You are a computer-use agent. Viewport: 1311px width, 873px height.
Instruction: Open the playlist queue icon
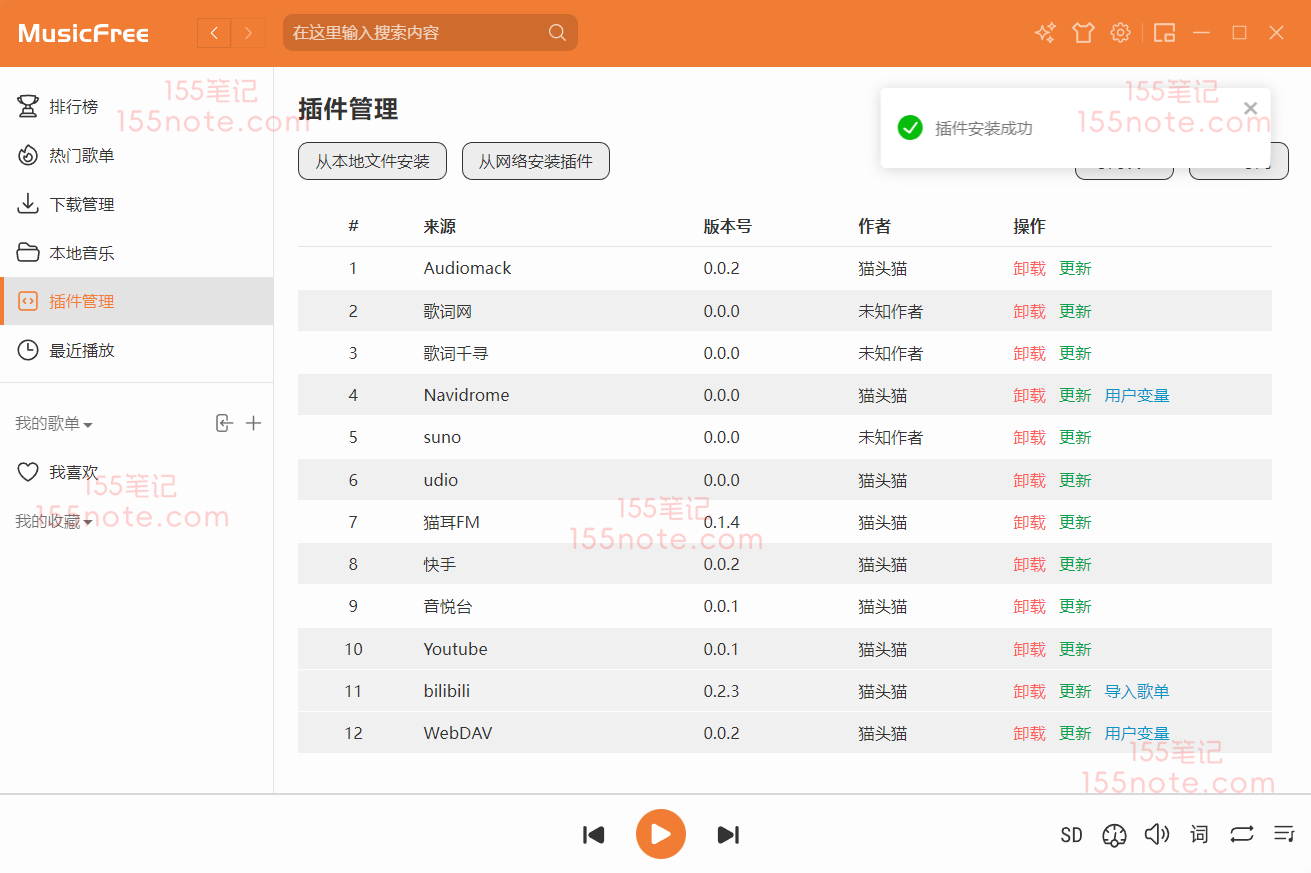tap(1284, 835)
